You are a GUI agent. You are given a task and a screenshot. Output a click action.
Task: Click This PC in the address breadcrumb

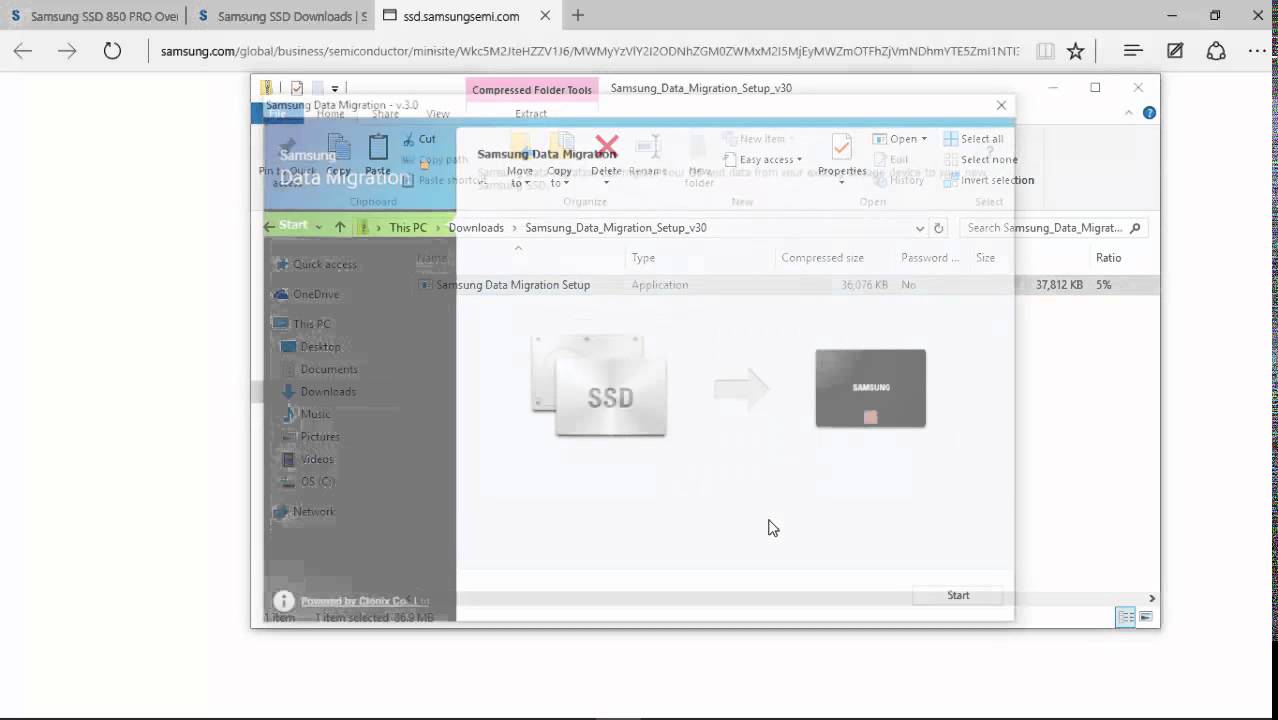click(408, 227)
